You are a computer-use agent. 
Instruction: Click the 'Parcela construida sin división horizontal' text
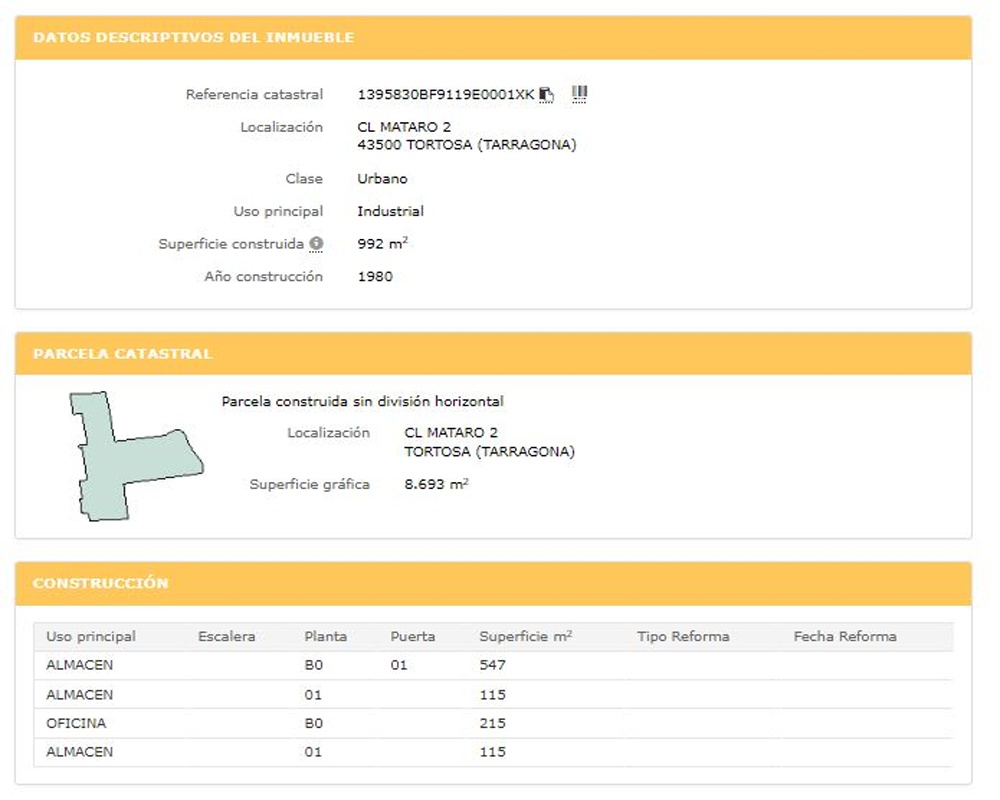(x=362, y=402)
